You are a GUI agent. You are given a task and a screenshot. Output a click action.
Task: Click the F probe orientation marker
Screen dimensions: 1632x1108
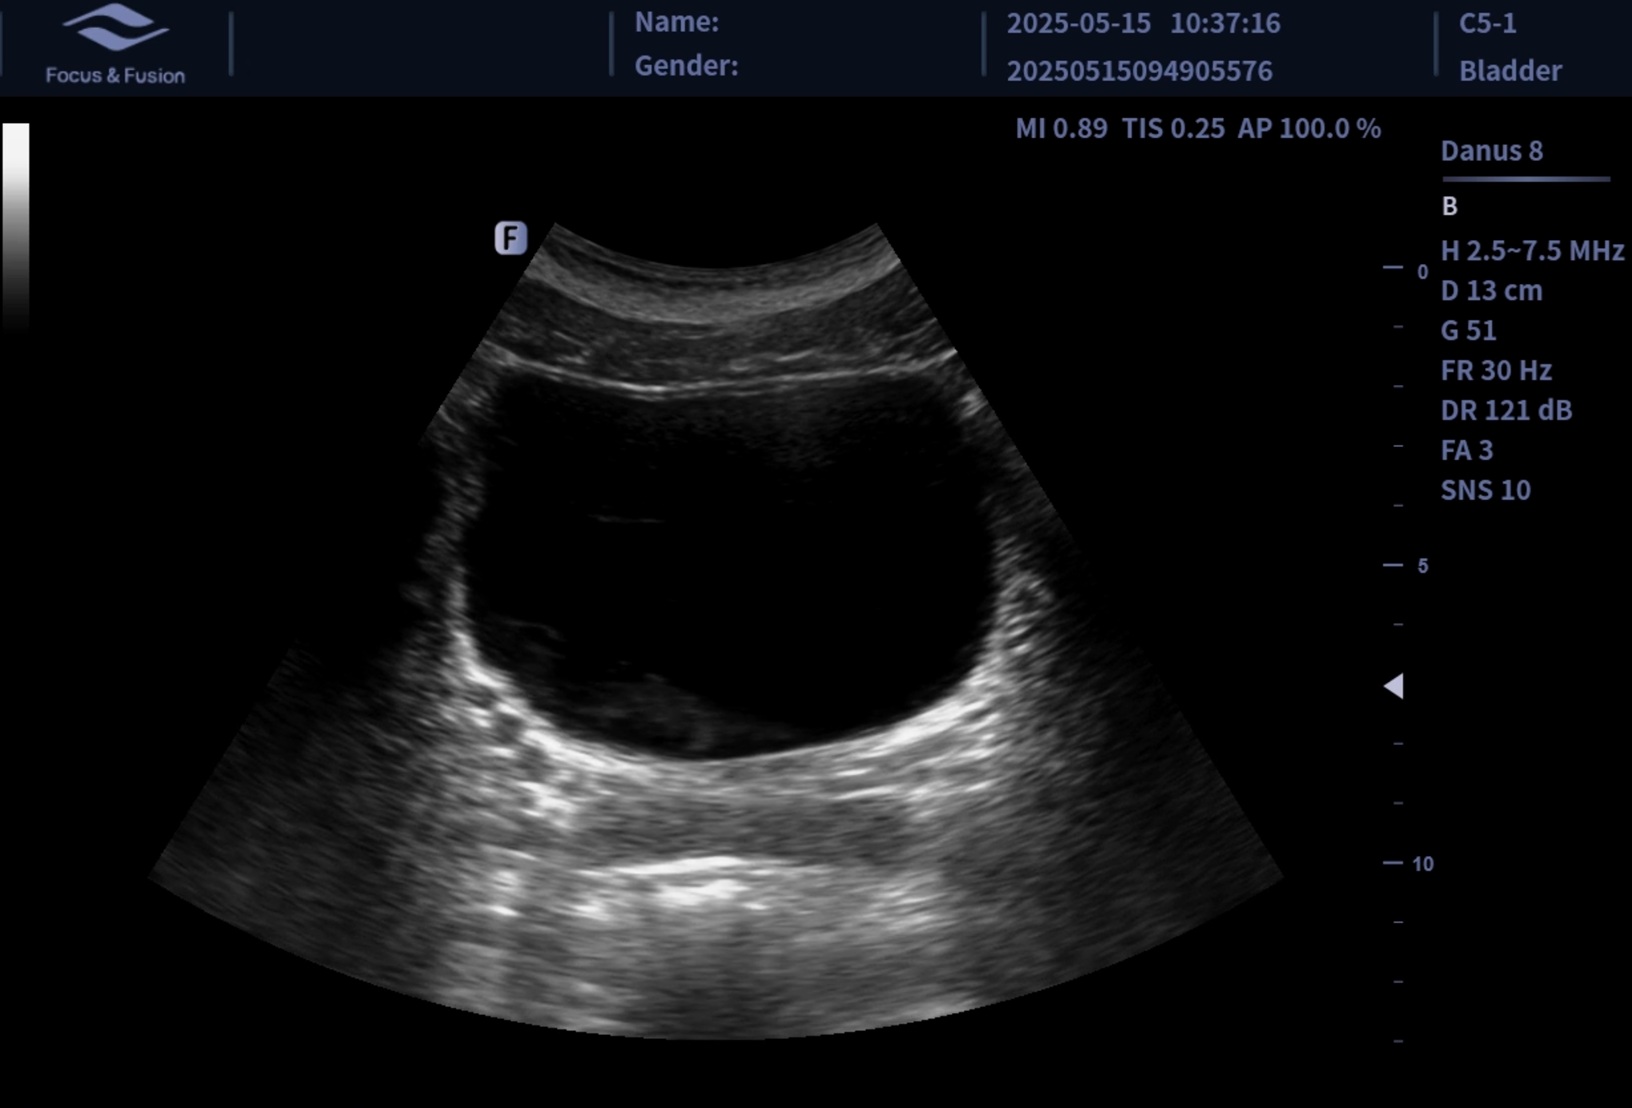(511, 238)
